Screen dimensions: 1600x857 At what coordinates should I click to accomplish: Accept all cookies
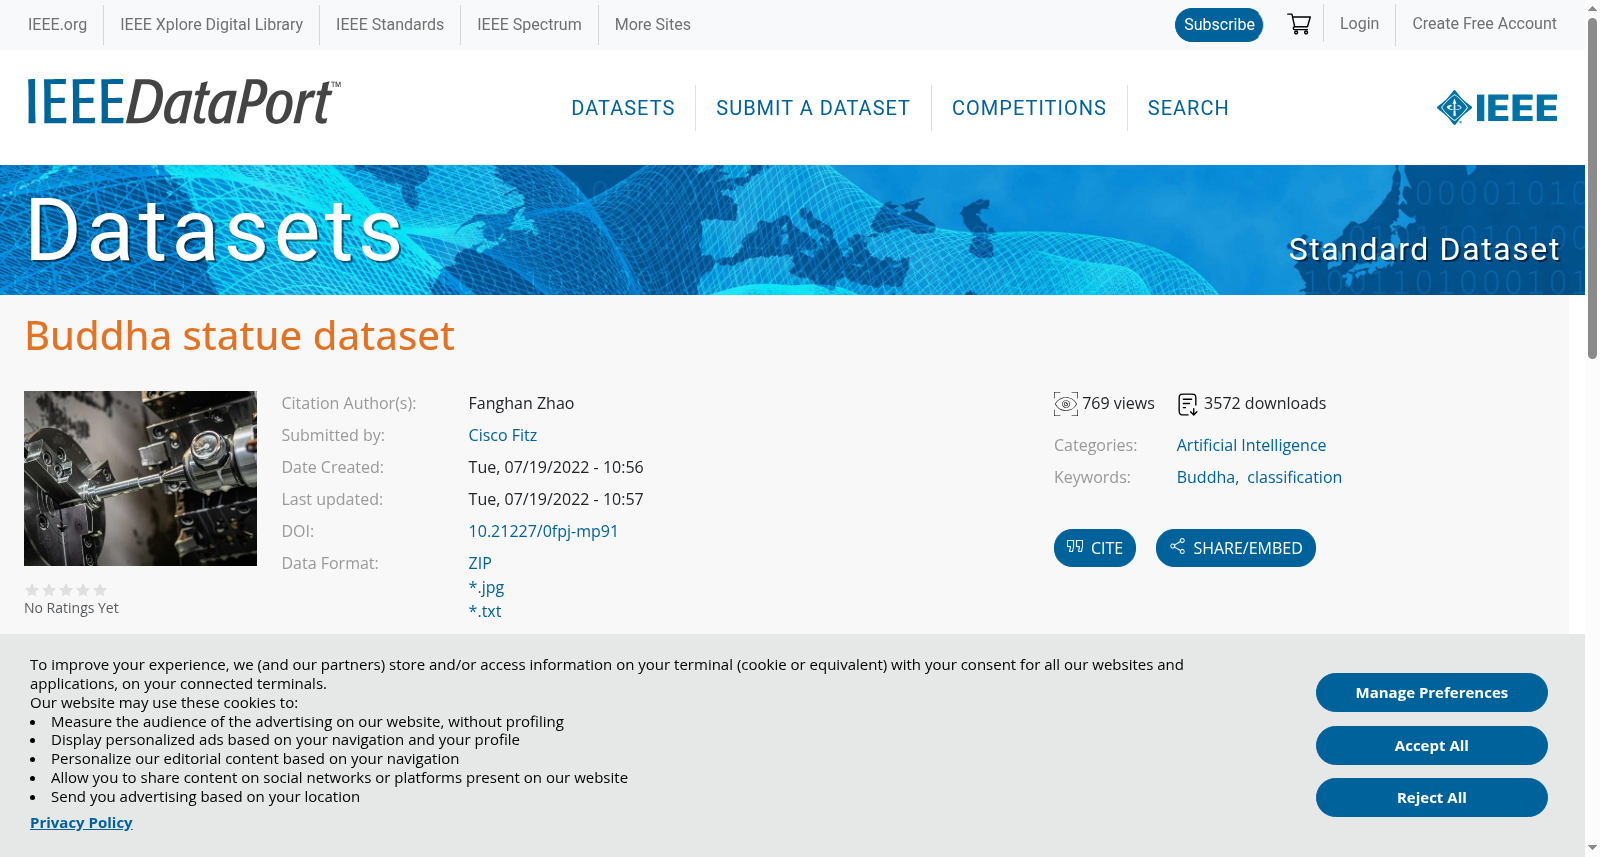(x=1431, y=745)
